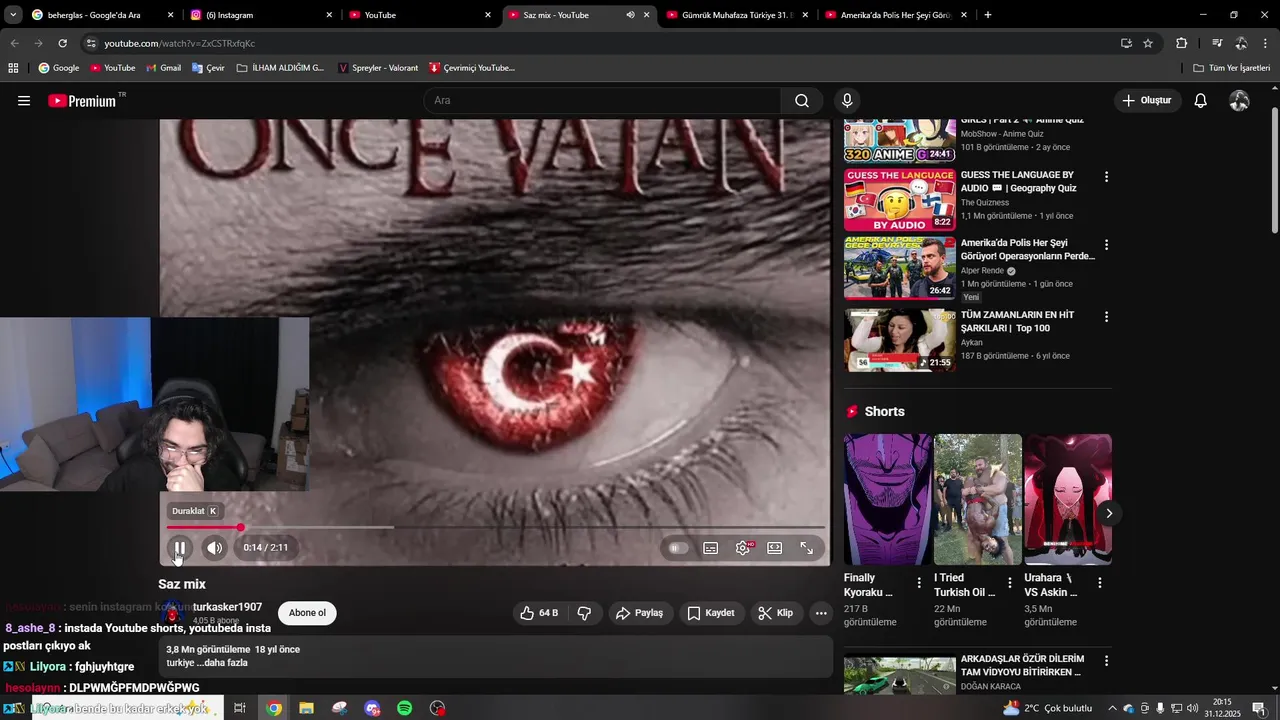
Task: Dislike the Saz mix video
Action: pos(585,613)
